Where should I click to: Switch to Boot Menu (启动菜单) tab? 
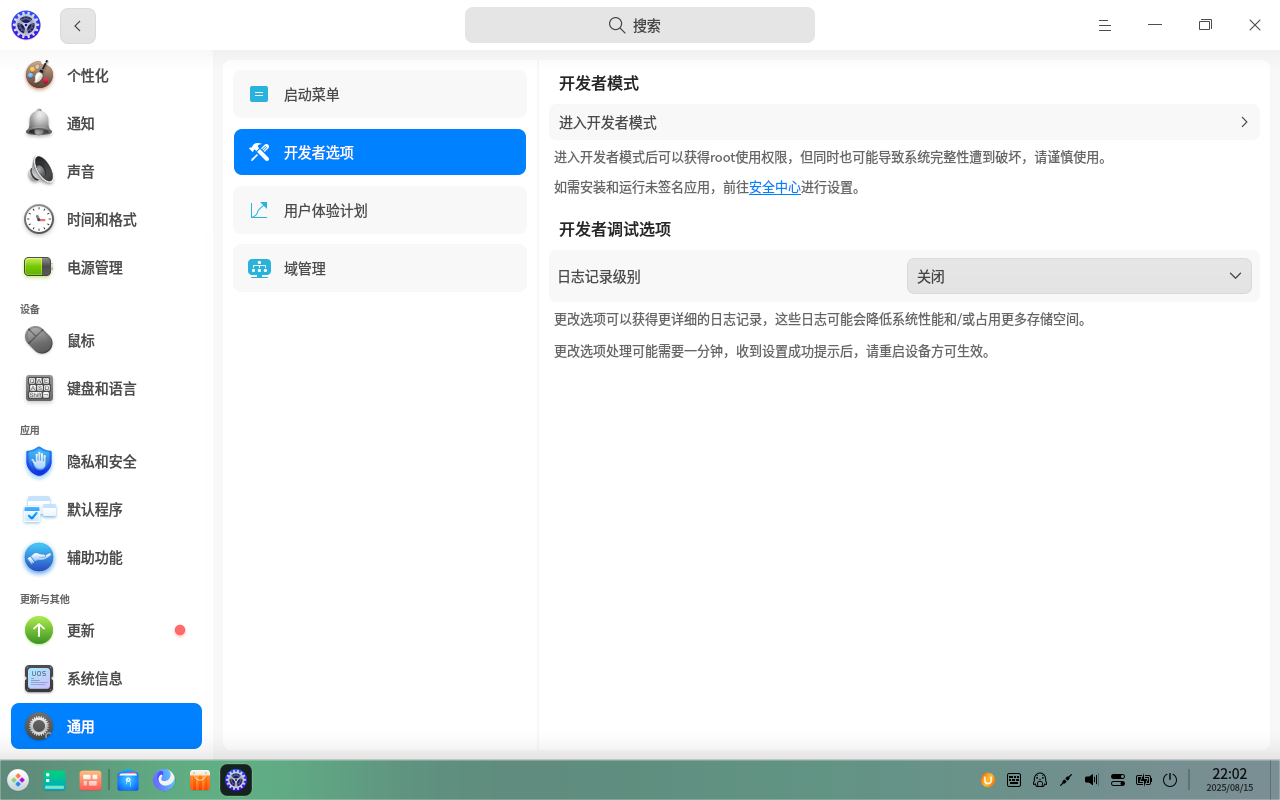tap(380, 95)
